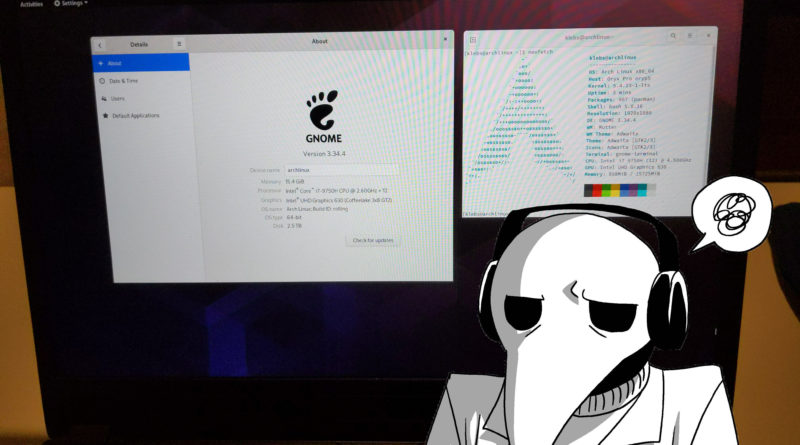The height and width of the screenshot is (445, 800).
Task: Open the Settings app menu arrow in top bar
Action: point(86,3)
